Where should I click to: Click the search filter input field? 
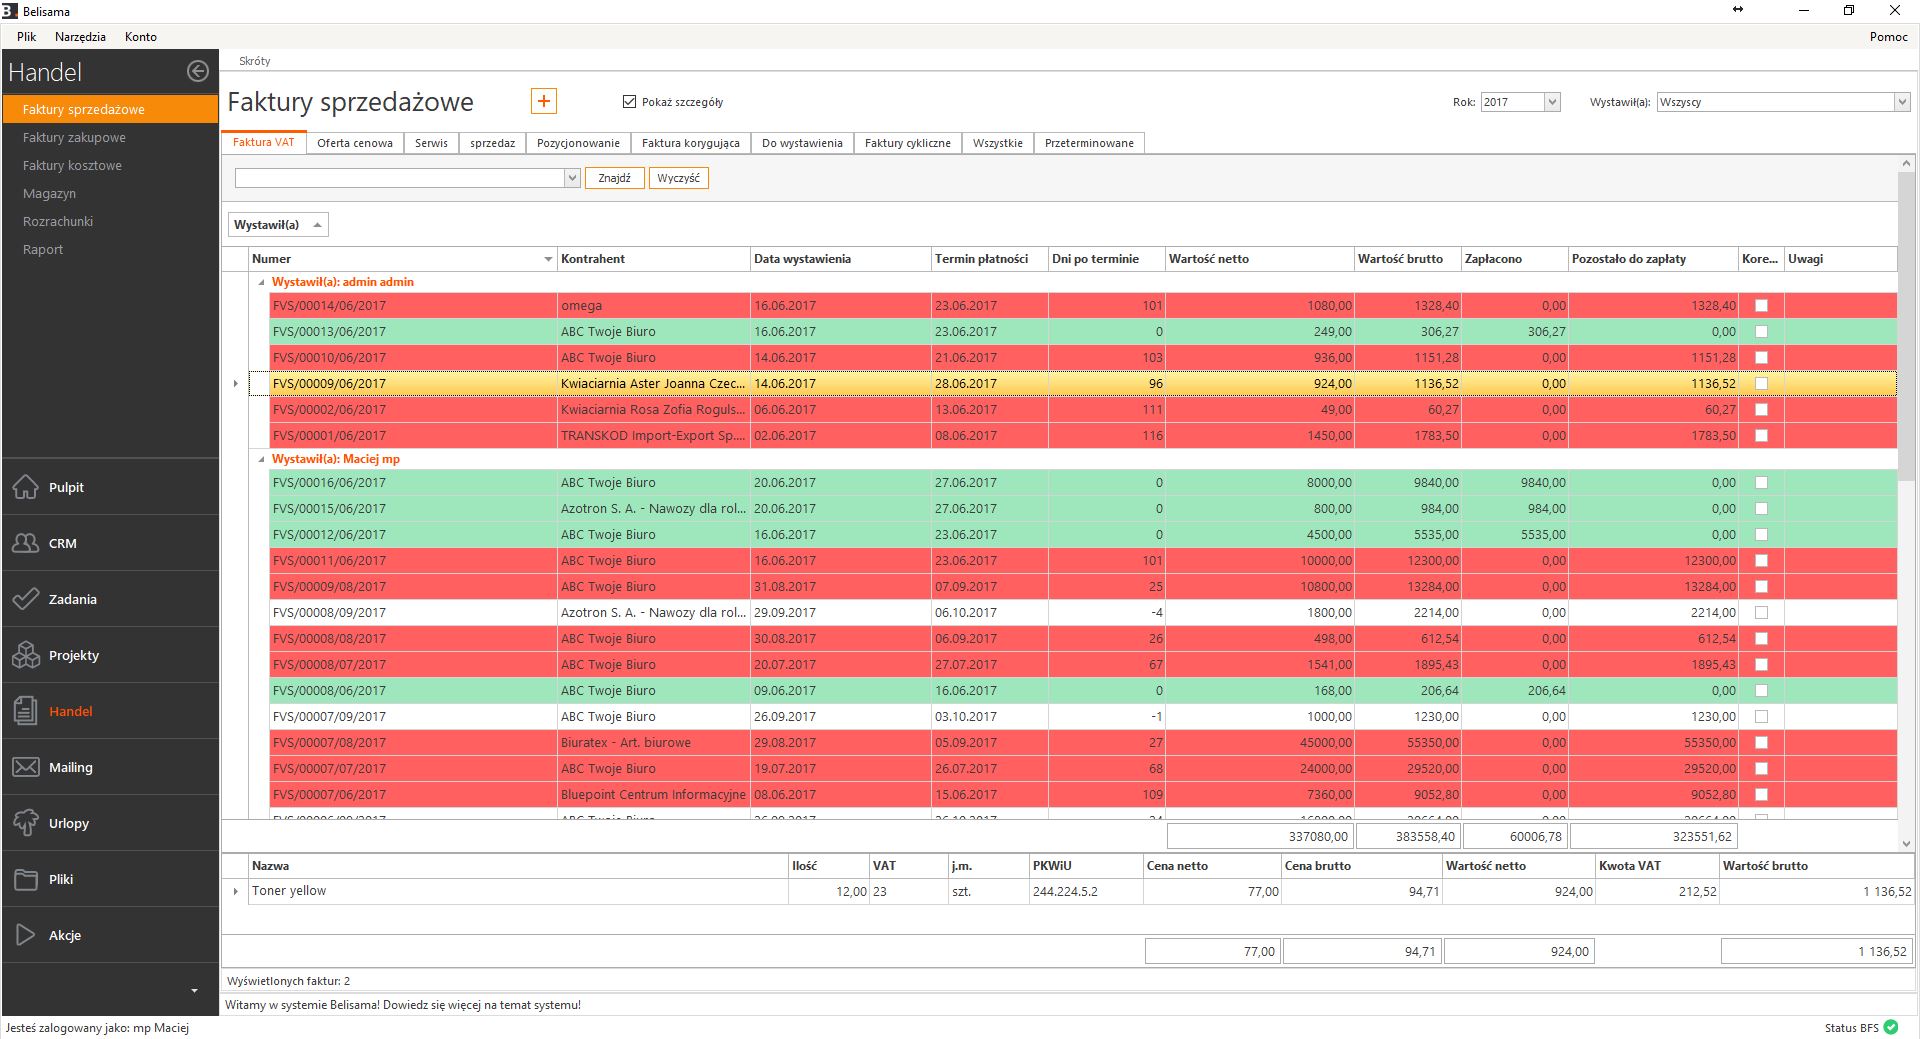[400, 178]
